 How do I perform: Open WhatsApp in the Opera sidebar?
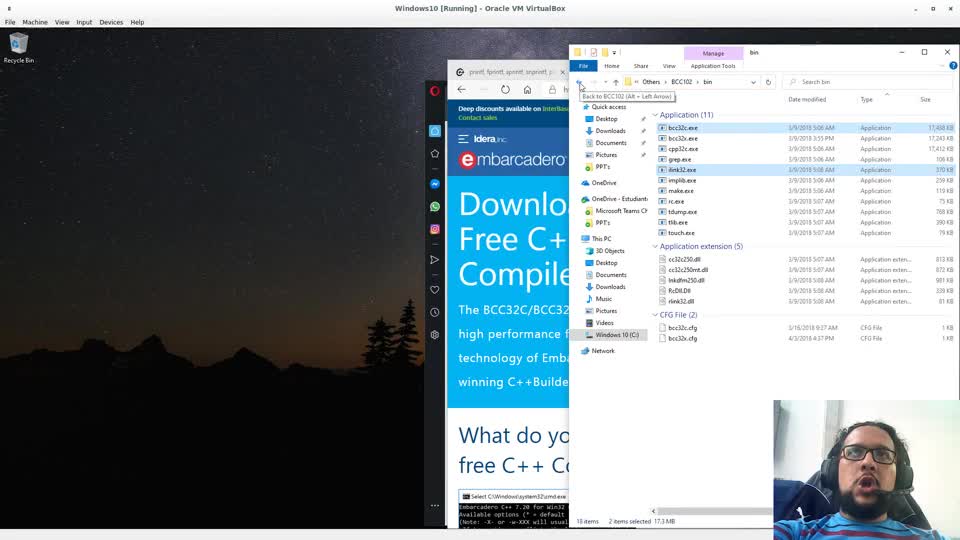tap(435, 206)
